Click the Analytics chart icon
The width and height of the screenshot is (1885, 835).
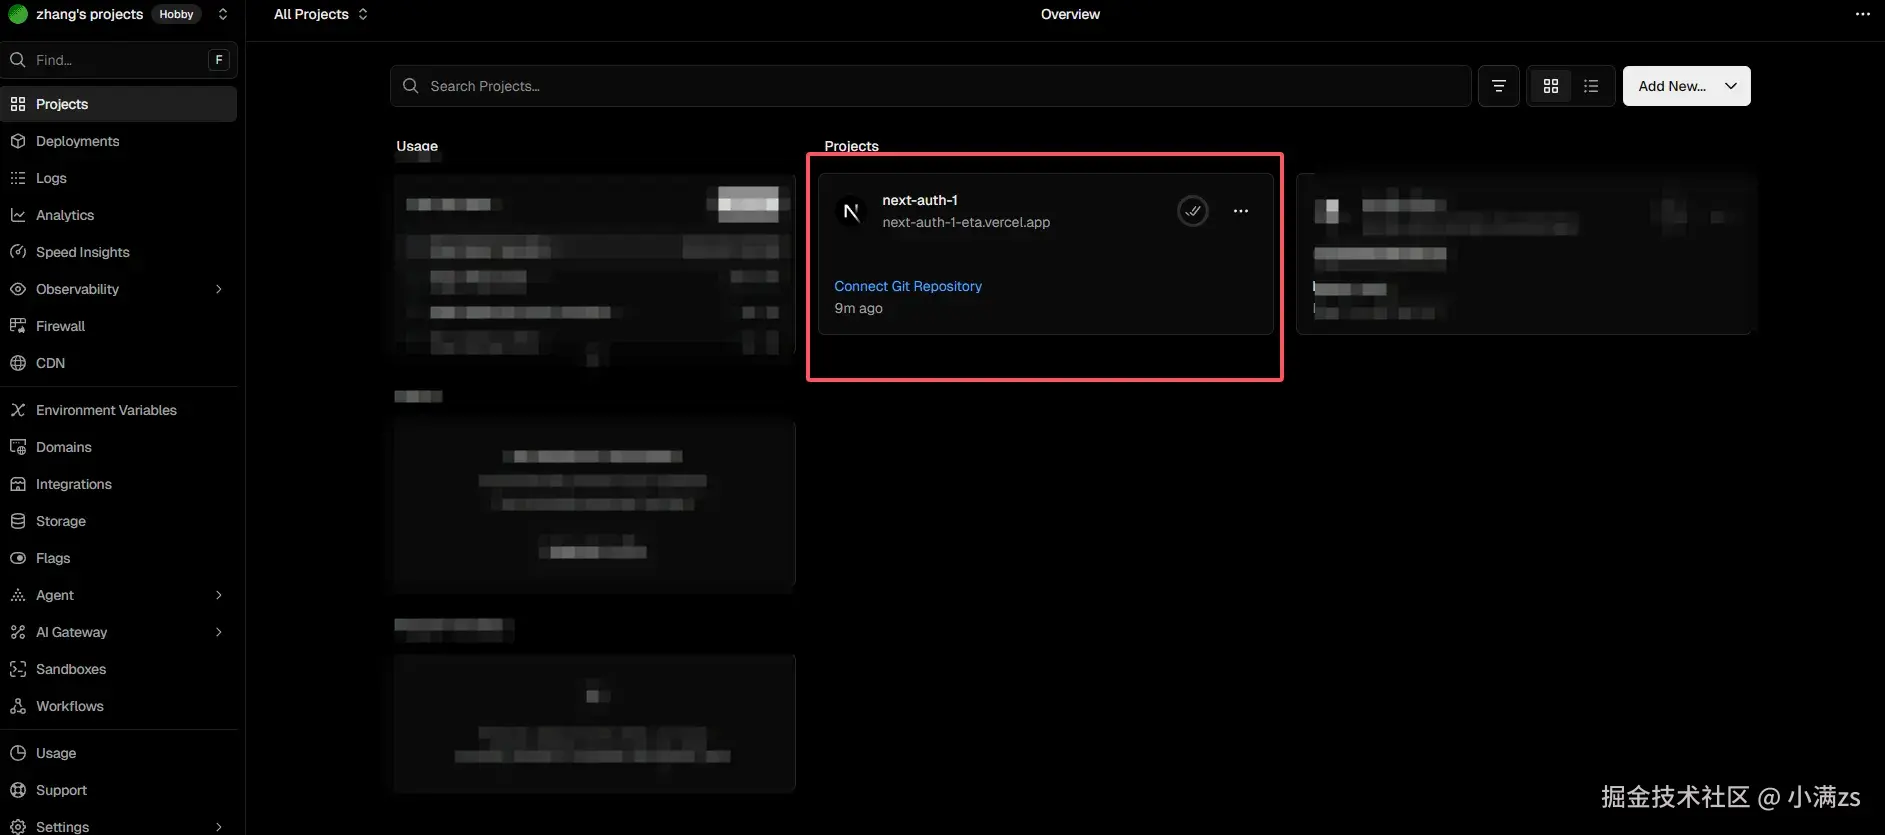pos(18,215)
